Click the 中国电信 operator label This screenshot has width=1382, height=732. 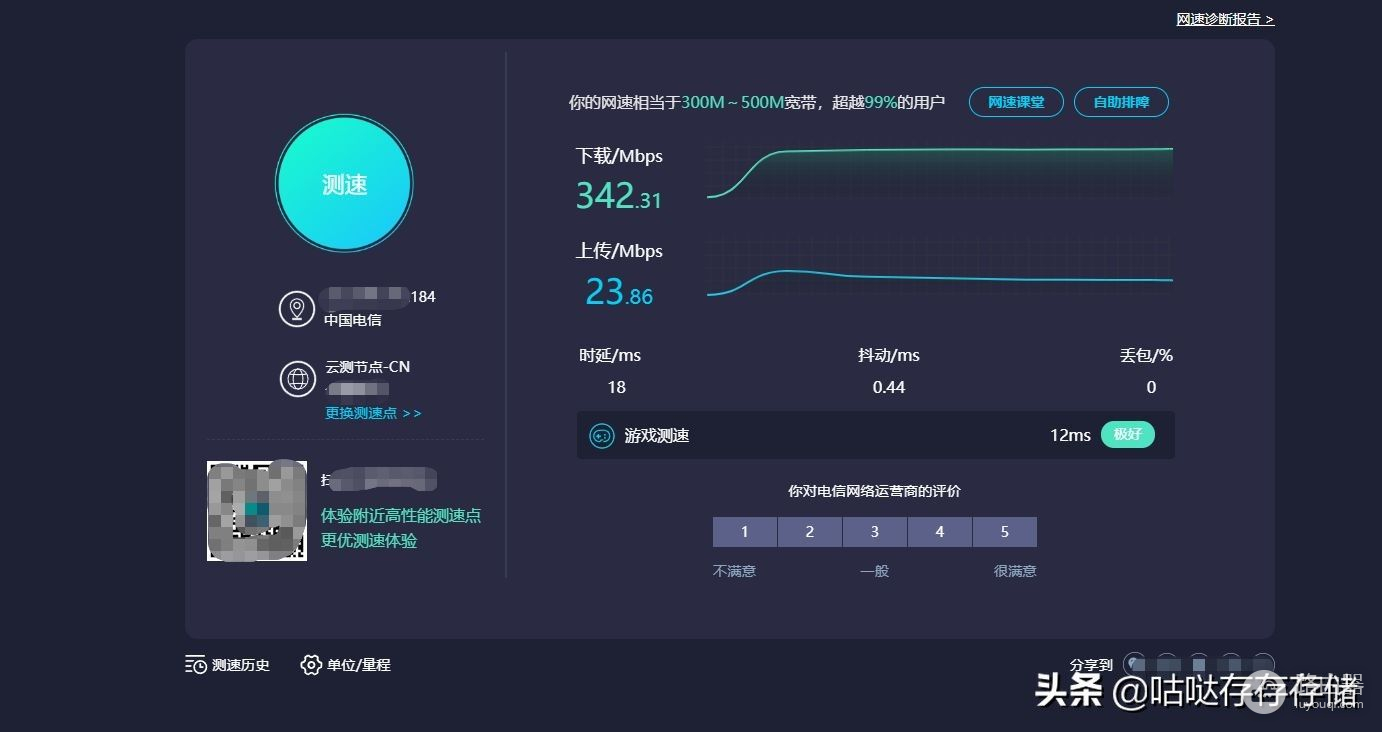click(352, 321)
